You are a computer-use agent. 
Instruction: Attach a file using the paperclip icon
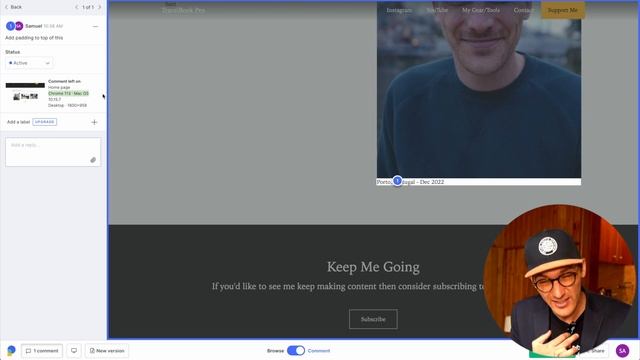[x=93, y=160]
